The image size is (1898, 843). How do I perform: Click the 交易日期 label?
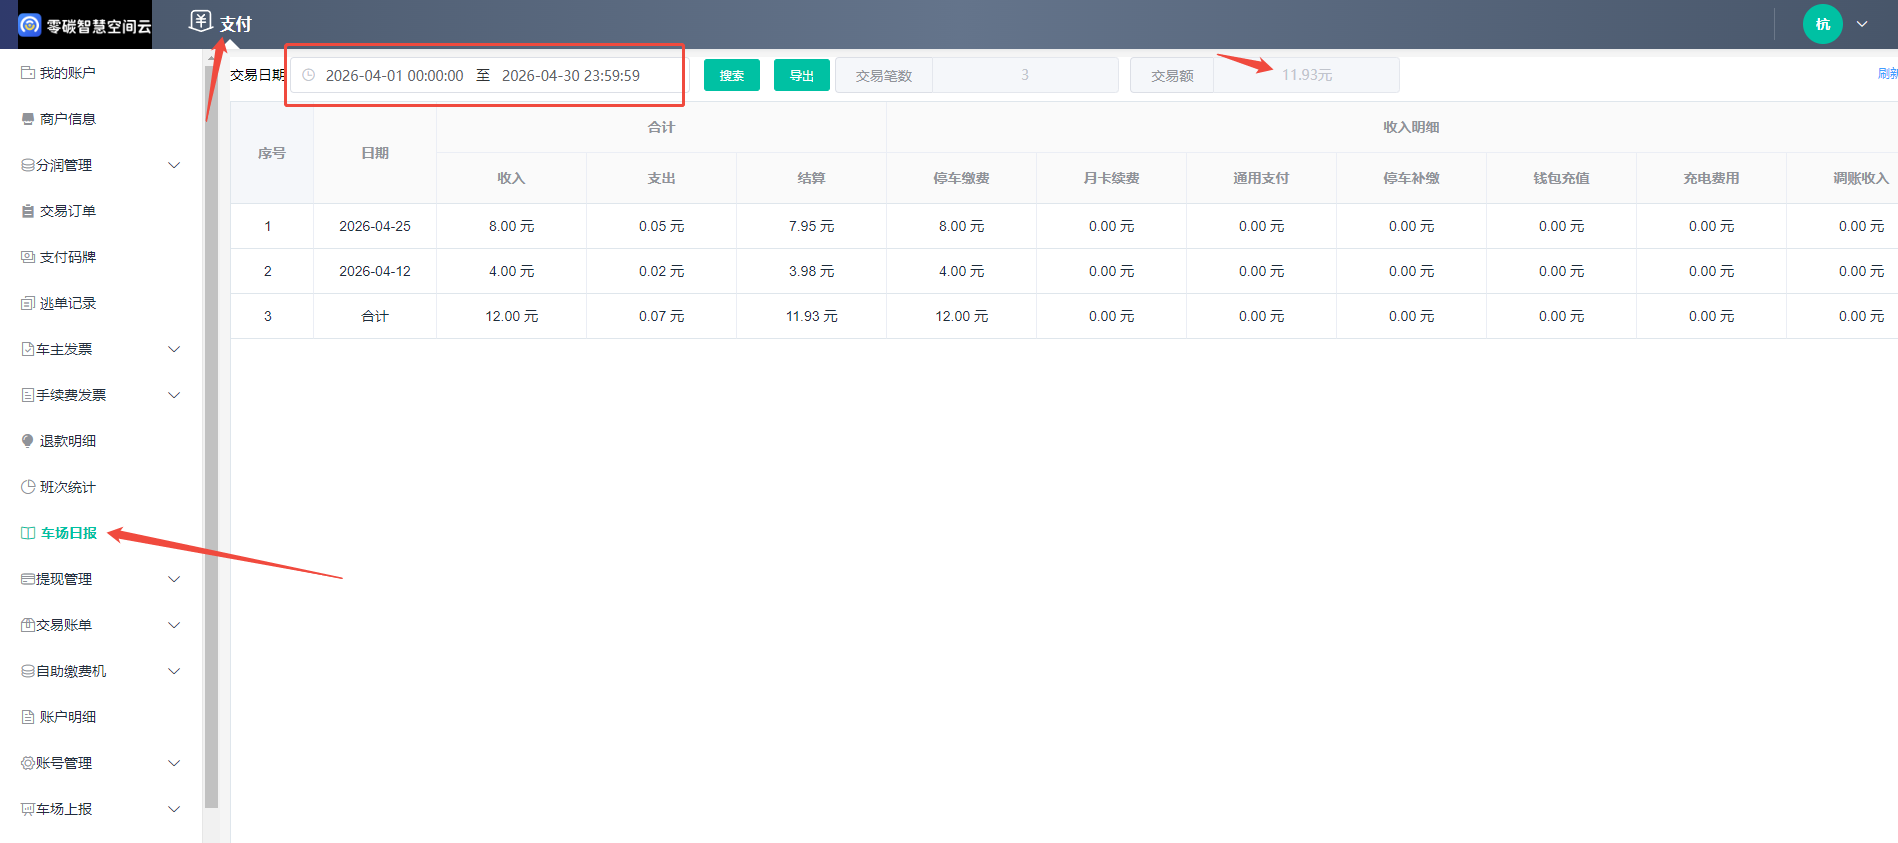(x=258, y=75)
